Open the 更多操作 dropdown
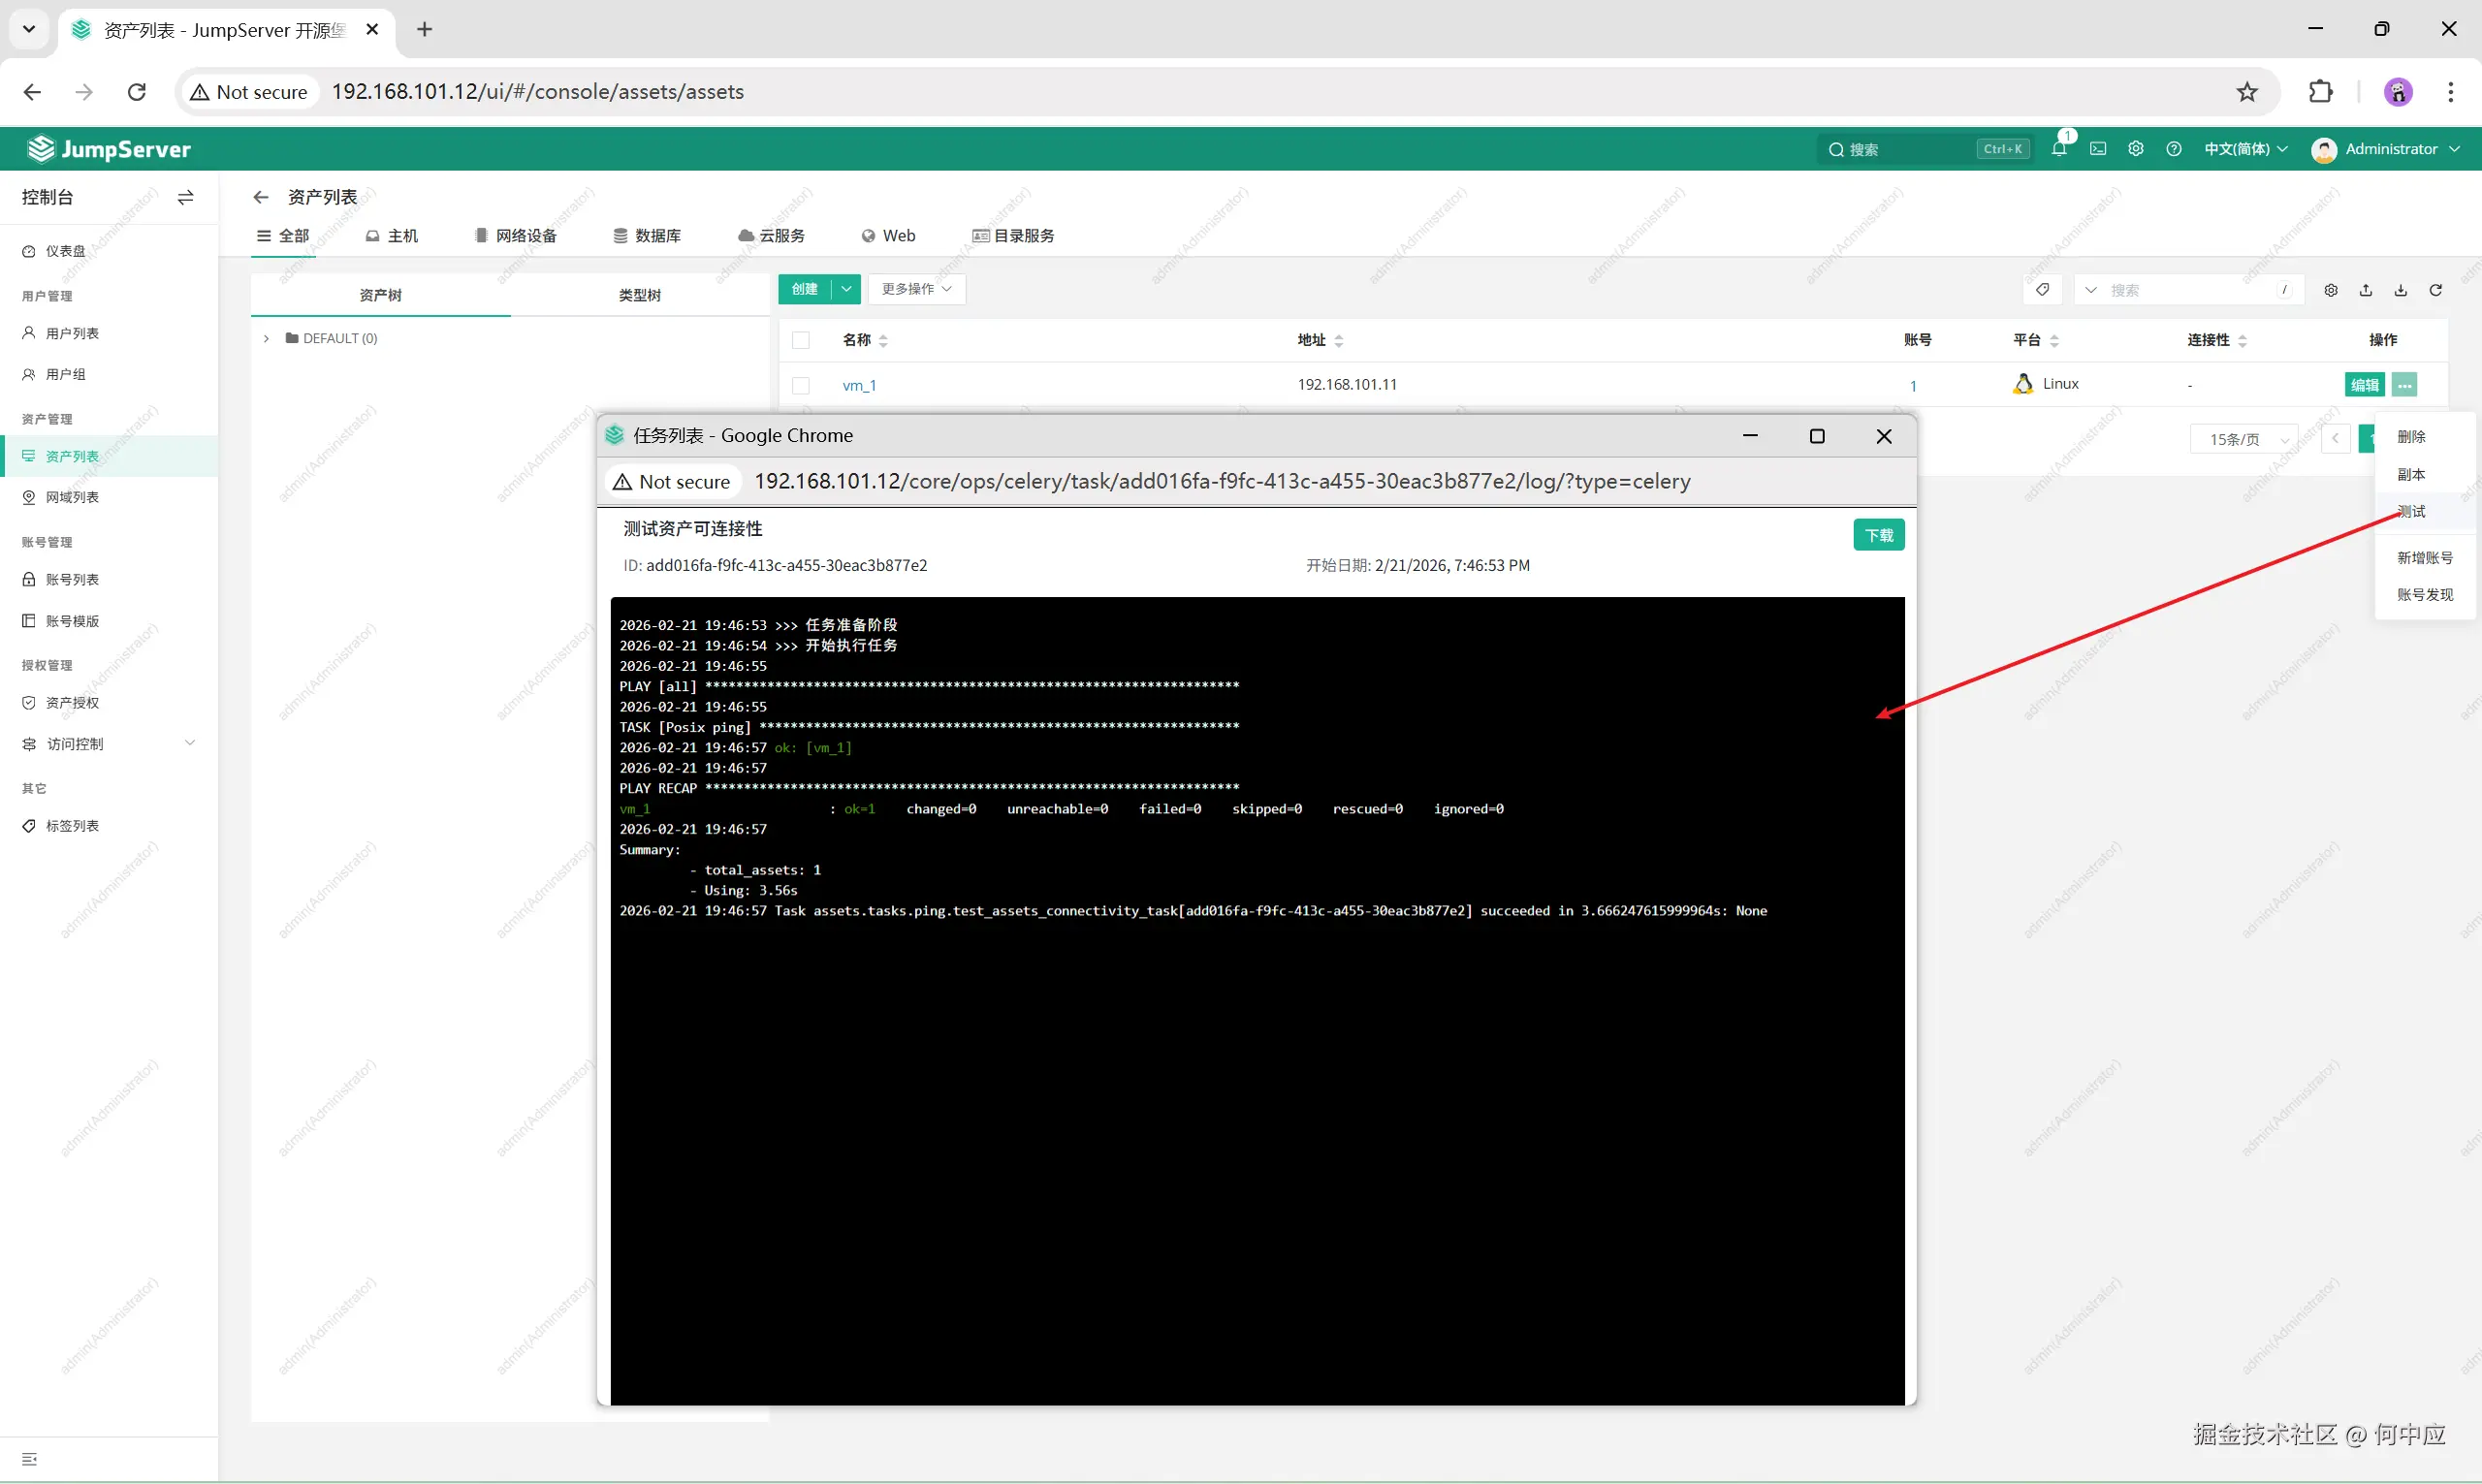This screenshot has width=2482, height=1484. click(x=916, y=289)
